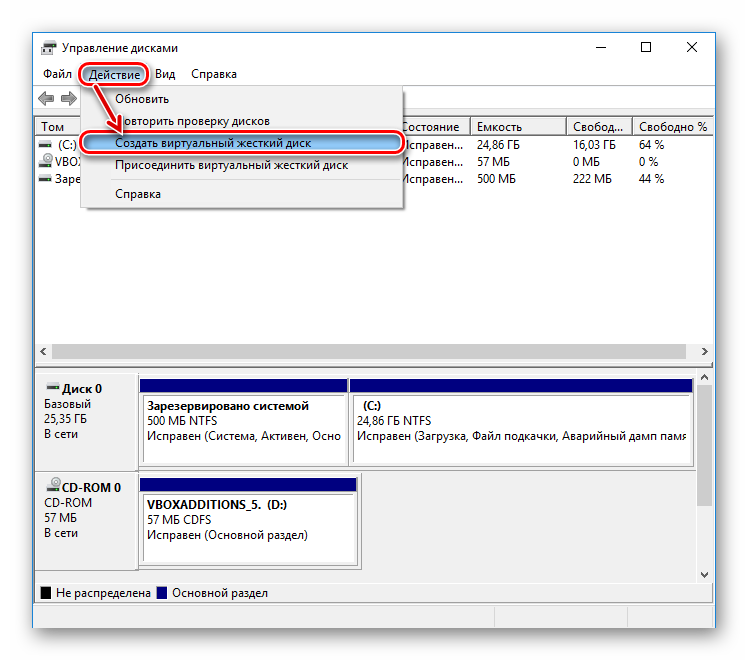Open the Справка menu in menu bar
The image size is (748, 660).
214,74
